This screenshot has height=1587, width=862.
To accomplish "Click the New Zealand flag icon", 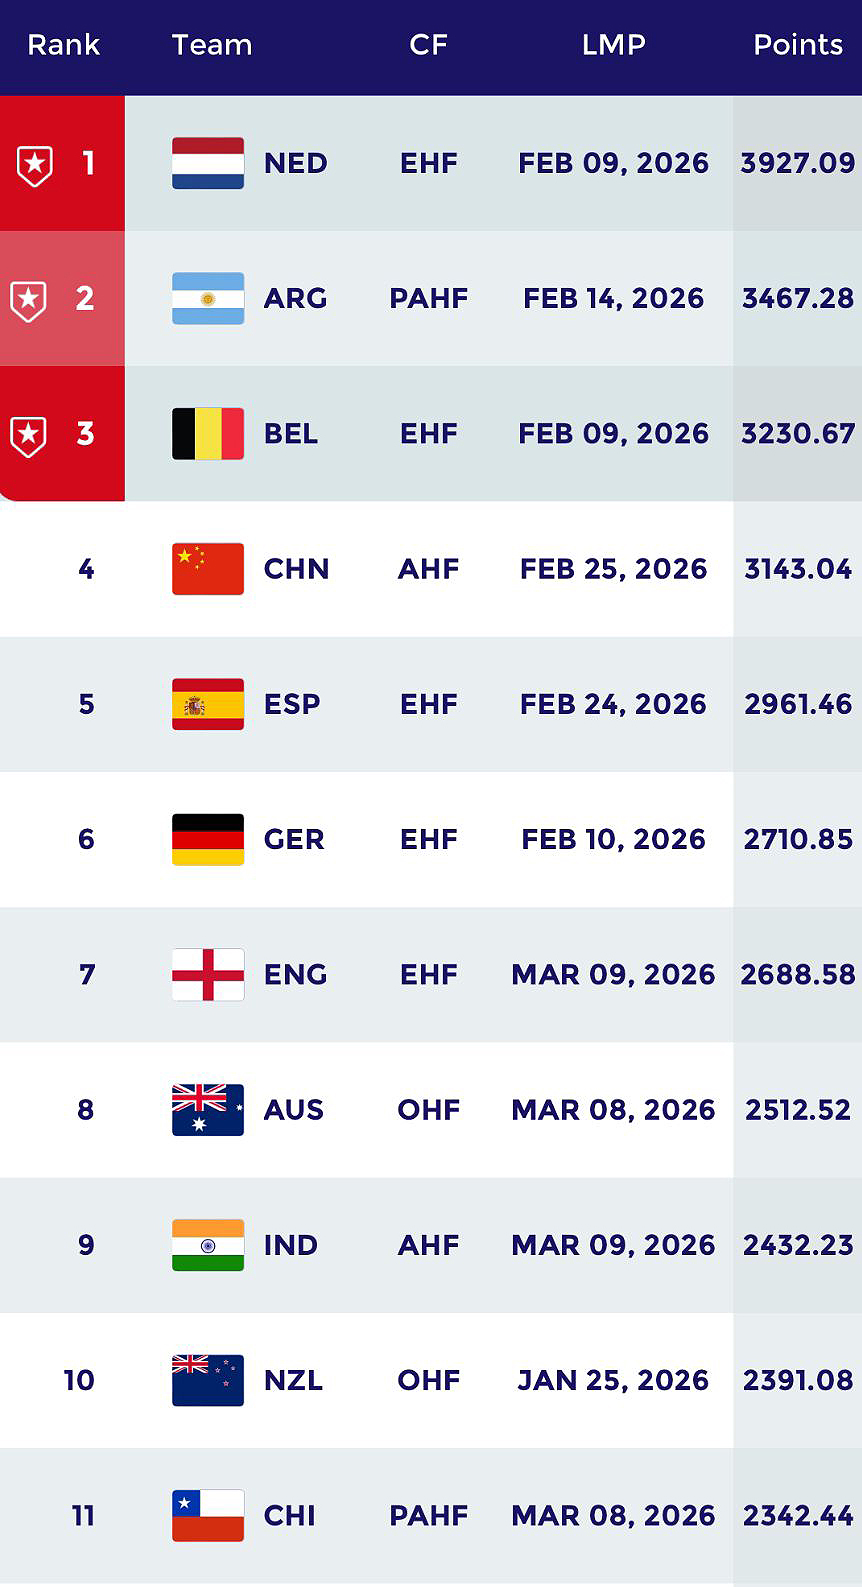I will (208, 1380).
